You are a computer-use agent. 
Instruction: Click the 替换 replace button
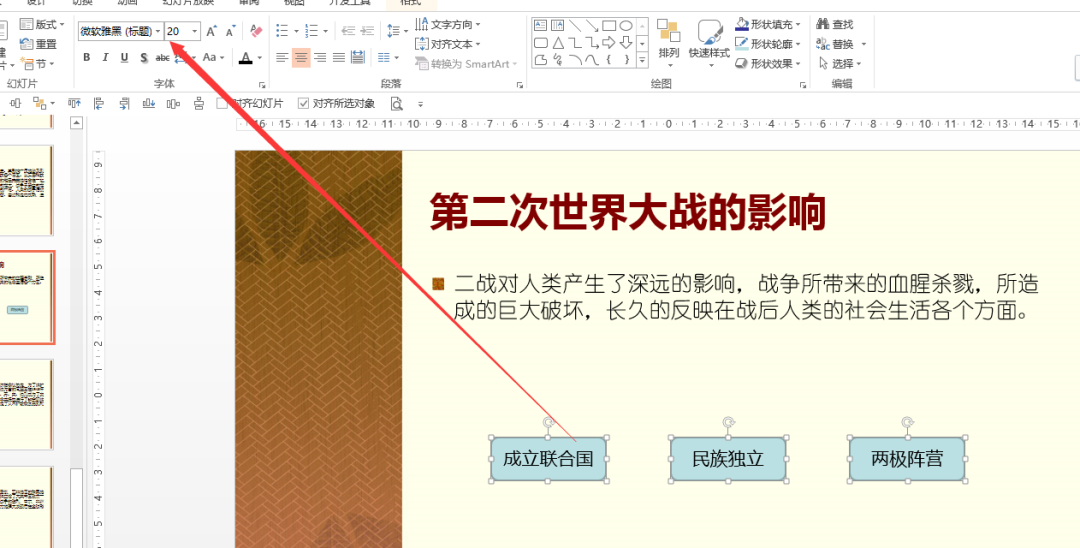click(x=841, y=44)
